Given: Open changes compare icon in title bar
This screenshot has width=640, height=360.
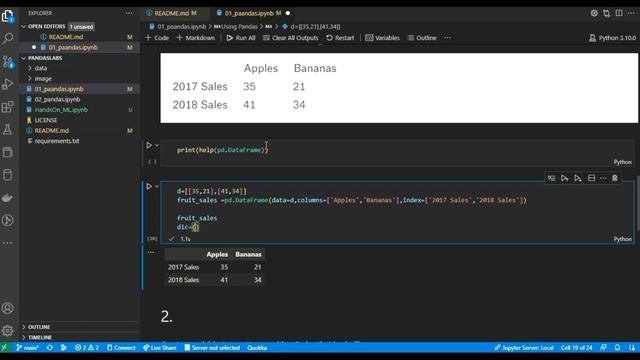Looking at the screenshot, I should [607, 13].
